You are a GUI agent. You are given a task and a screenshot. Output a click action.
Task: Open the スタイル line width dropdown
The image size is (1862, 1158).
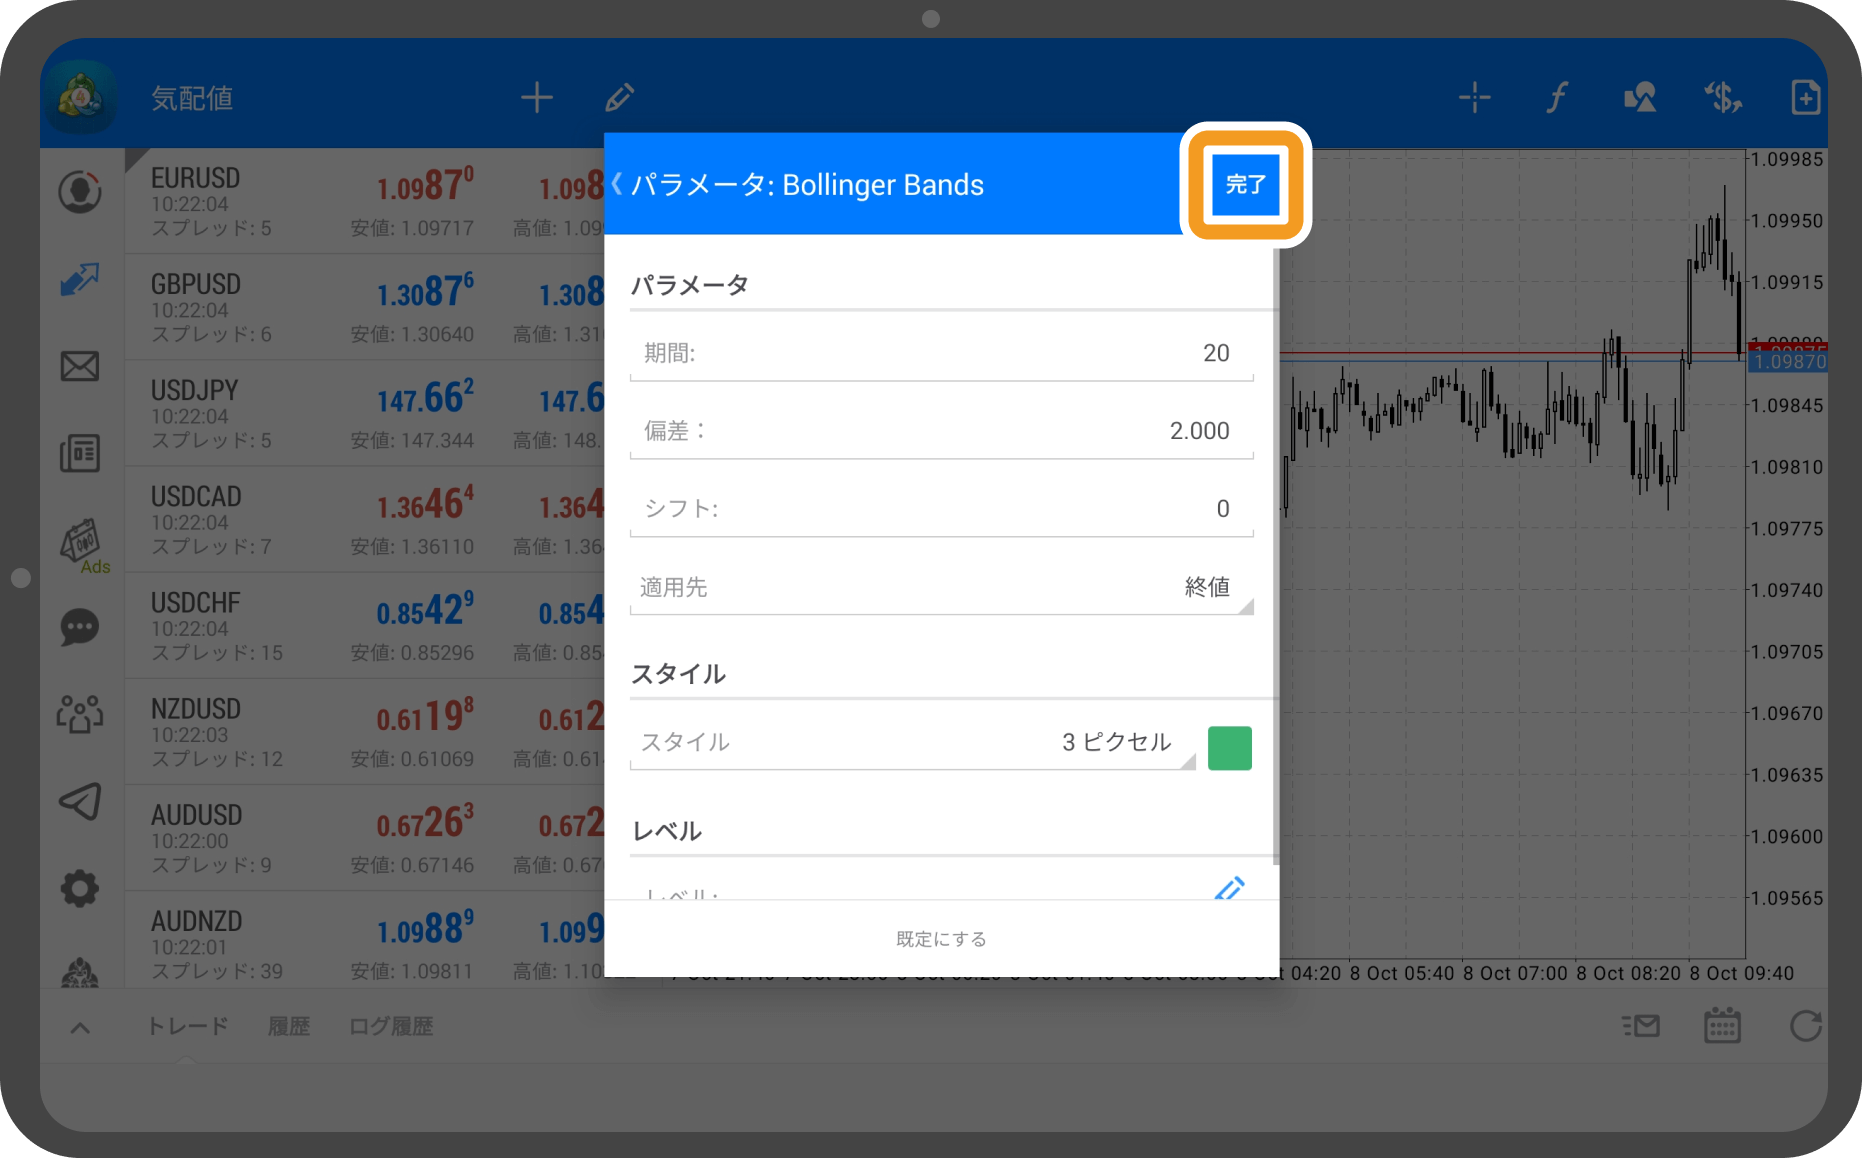pyautogui.click(x=913, y=743)
